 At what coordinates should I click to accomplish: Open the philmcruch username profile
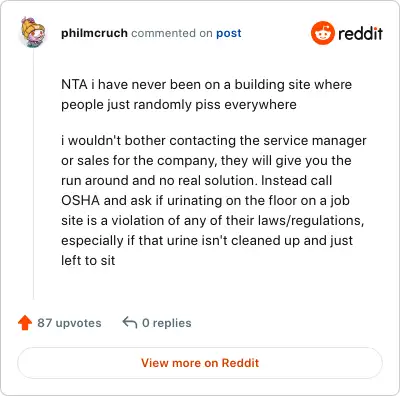pos(94,33)
